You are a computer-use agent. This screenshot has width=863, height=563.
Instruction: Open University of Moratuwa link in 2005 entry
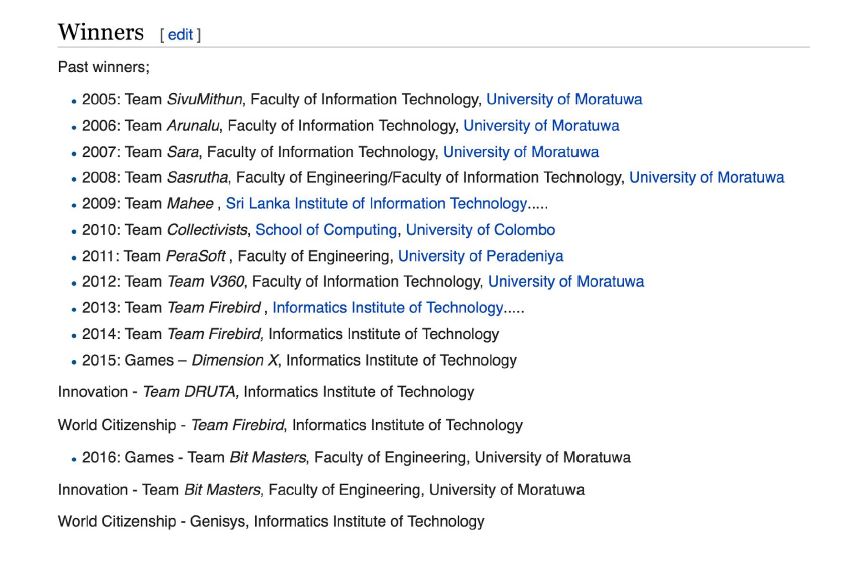564,99
